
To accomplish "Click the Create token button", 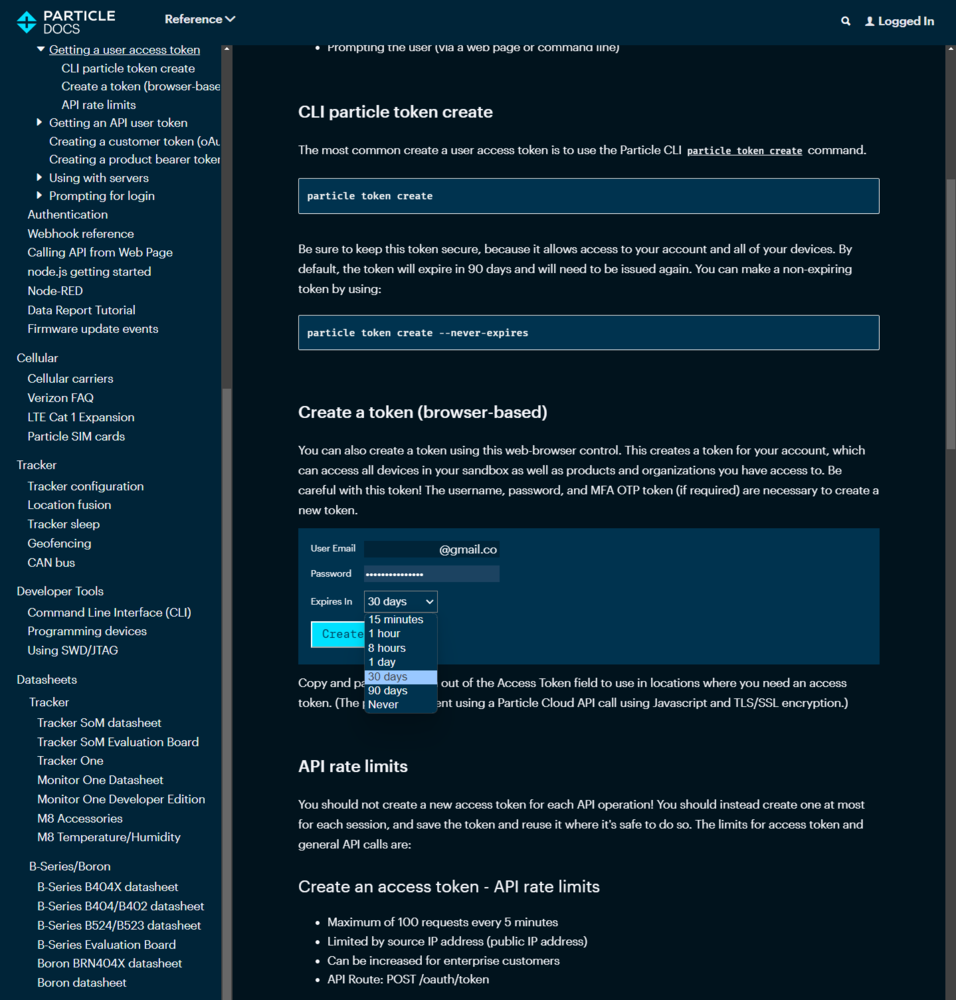I will [x=338, y=634].
